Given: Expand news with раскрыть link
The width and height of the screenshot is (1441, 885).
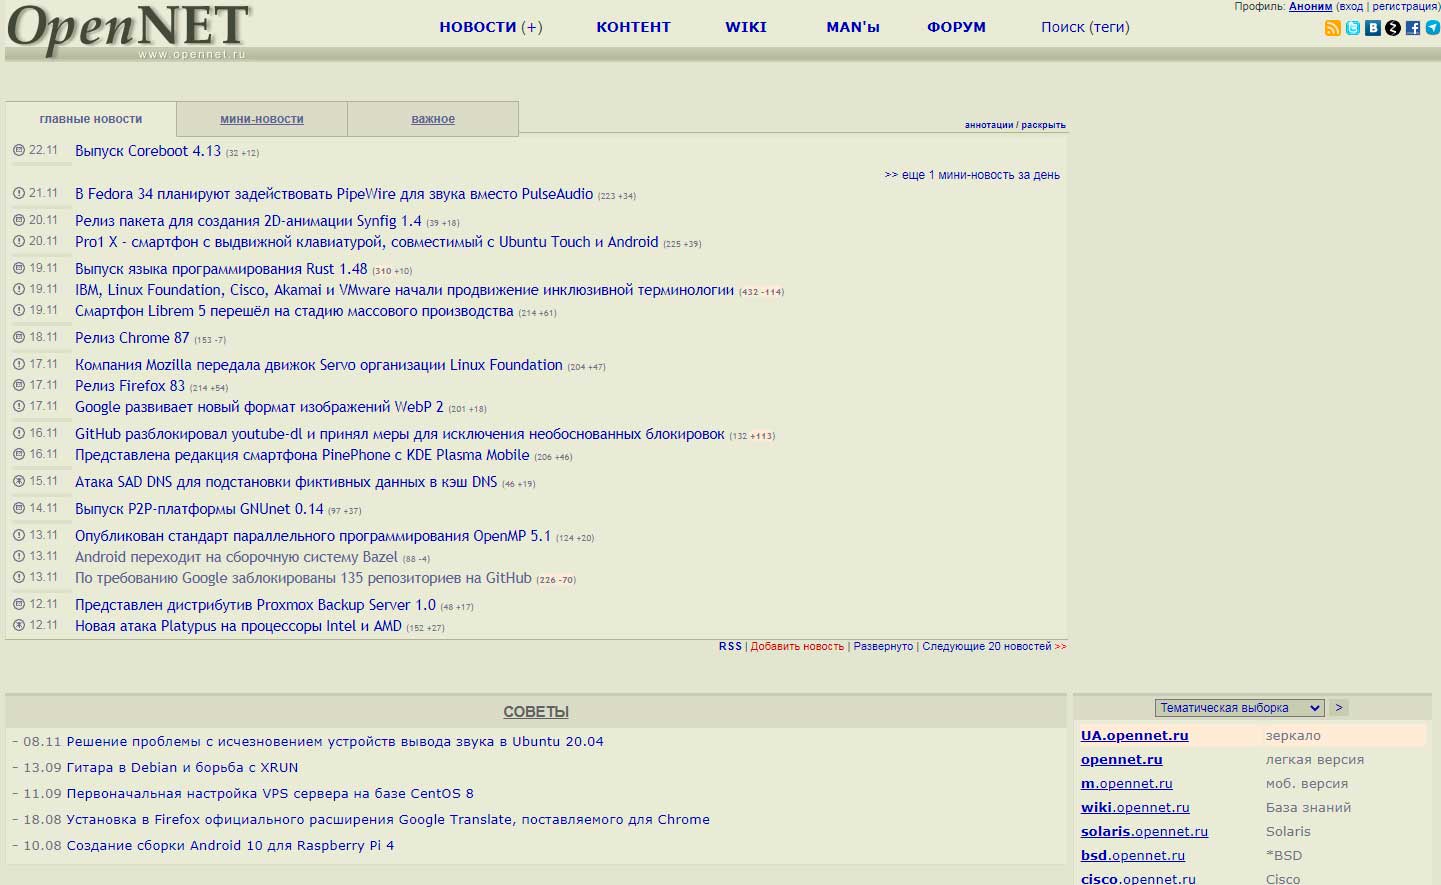Looking at the screenshot, I should pyautogui.click(x=1043, y=125).
